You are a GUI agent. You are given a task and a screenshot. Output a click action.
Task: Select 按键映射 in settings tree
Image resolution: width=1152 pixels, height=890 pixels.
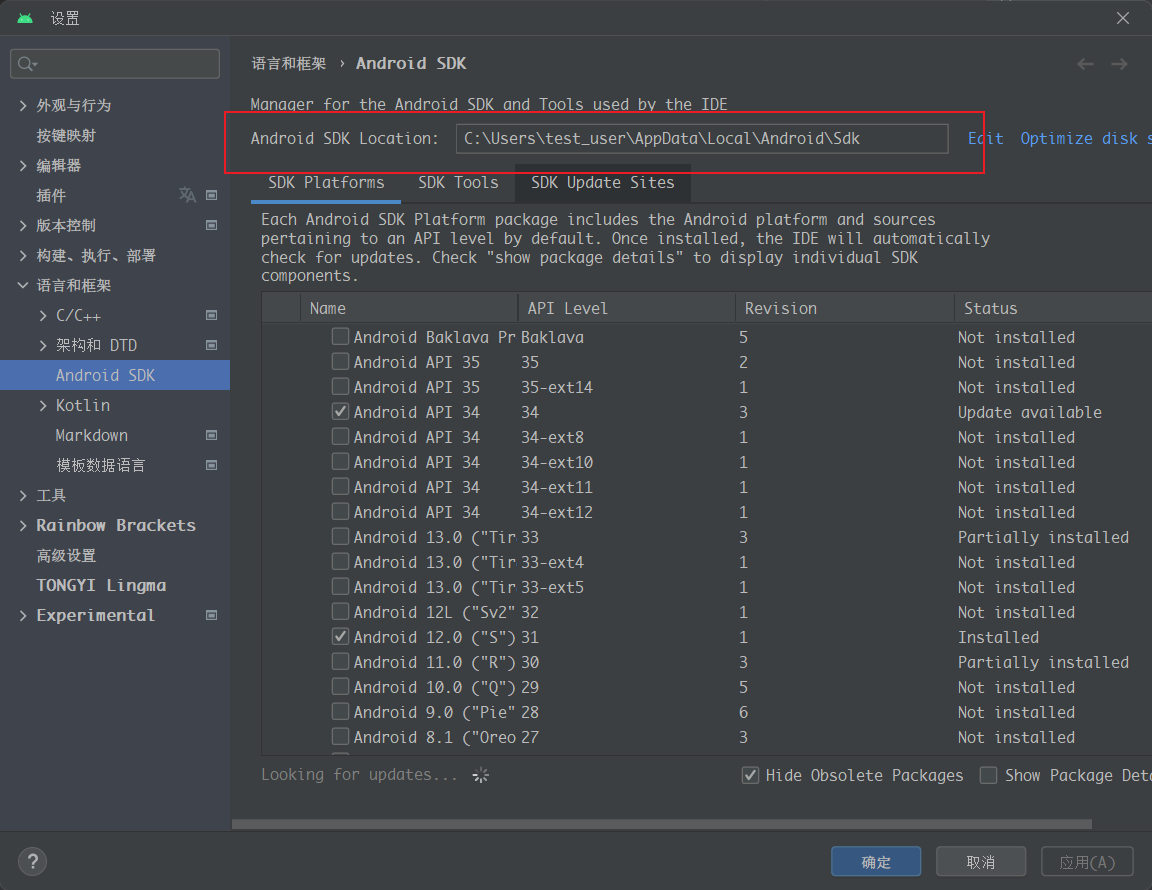pos(66,135)
